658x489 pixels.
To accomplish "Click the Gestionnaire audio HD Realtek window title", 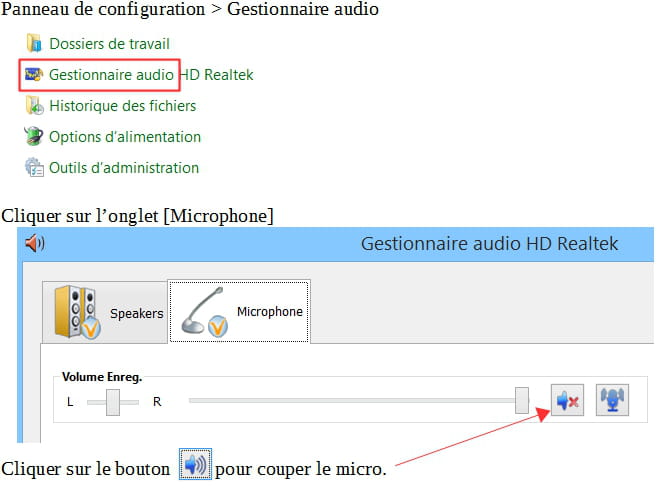I will (489, 244).
